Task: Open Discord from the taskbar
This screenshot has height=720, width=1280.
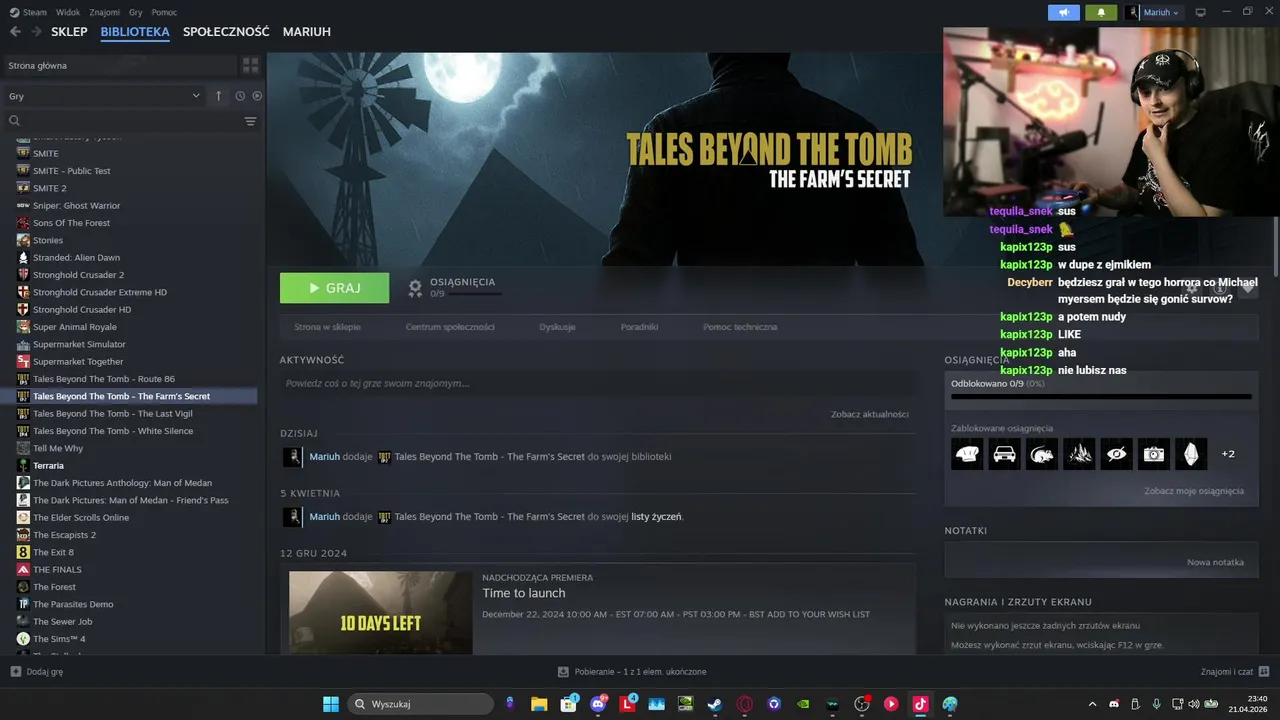Action: pyautogui.click(x=598, y=704)
